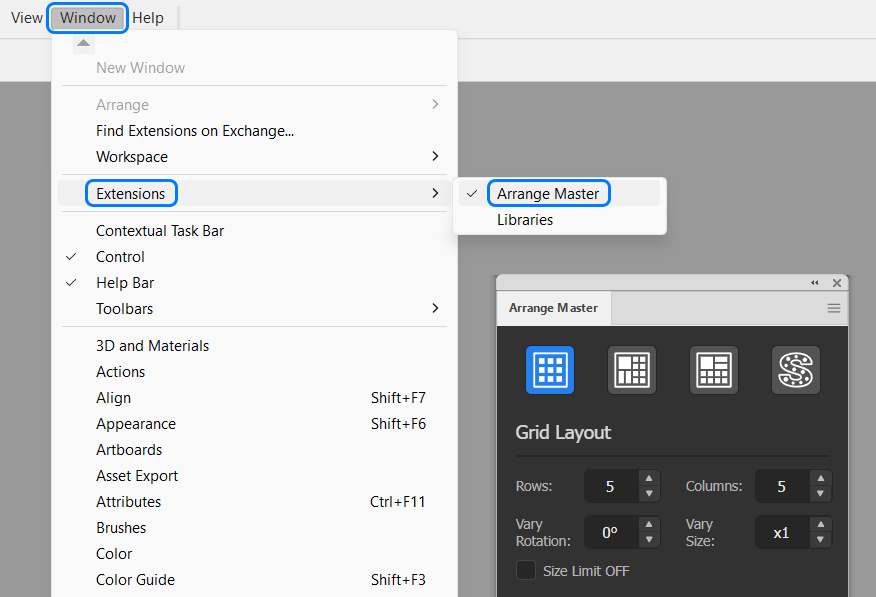Image resolution: width=876 pixels, height=597 pixels.
Task: Open the Attributes panel from the menu
Action: pyautogui.click(x=254, y=502)
